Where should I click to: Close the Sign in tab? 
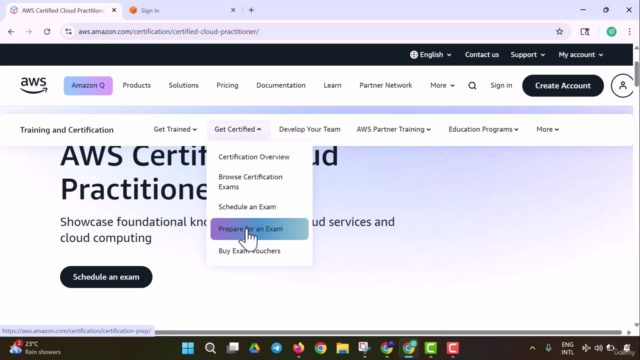pos(233,10)
